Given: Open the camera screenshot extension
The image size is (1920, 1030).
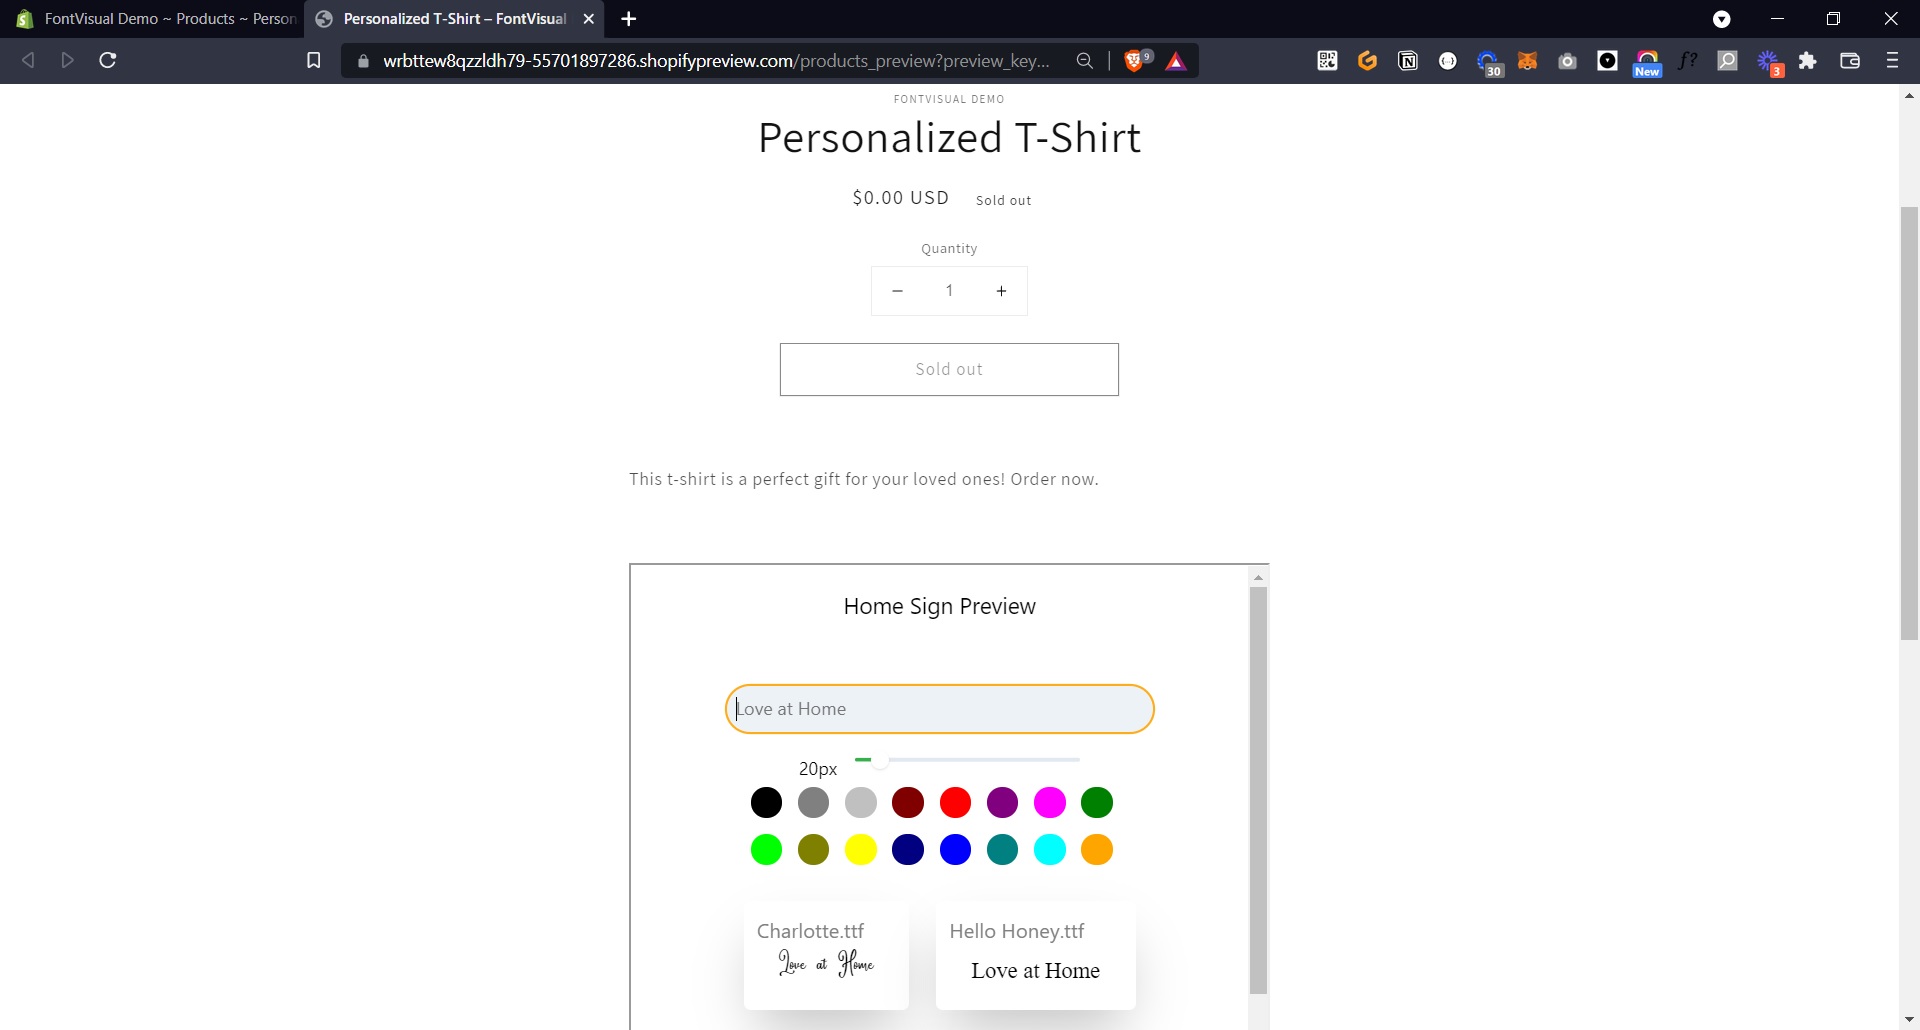Looking at the screenshot, I should click(x=1567, y=61).
